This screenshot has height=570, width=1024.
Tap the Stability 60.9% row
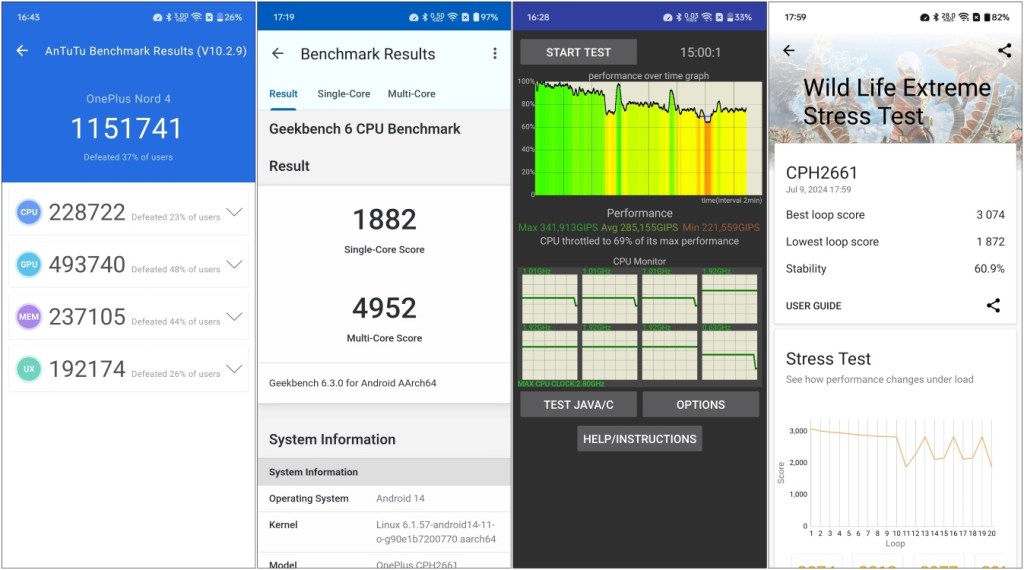point(895,268)
